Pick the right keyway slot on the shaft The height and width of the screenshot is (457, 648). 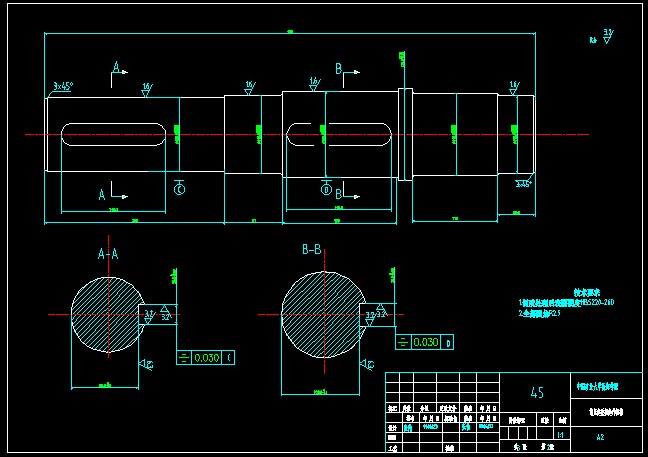click(x=339, y=134)
